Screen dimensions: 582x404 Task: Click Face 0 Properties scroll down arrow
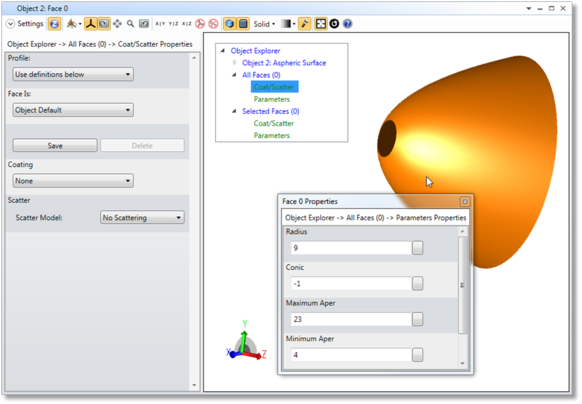[462, 364]
